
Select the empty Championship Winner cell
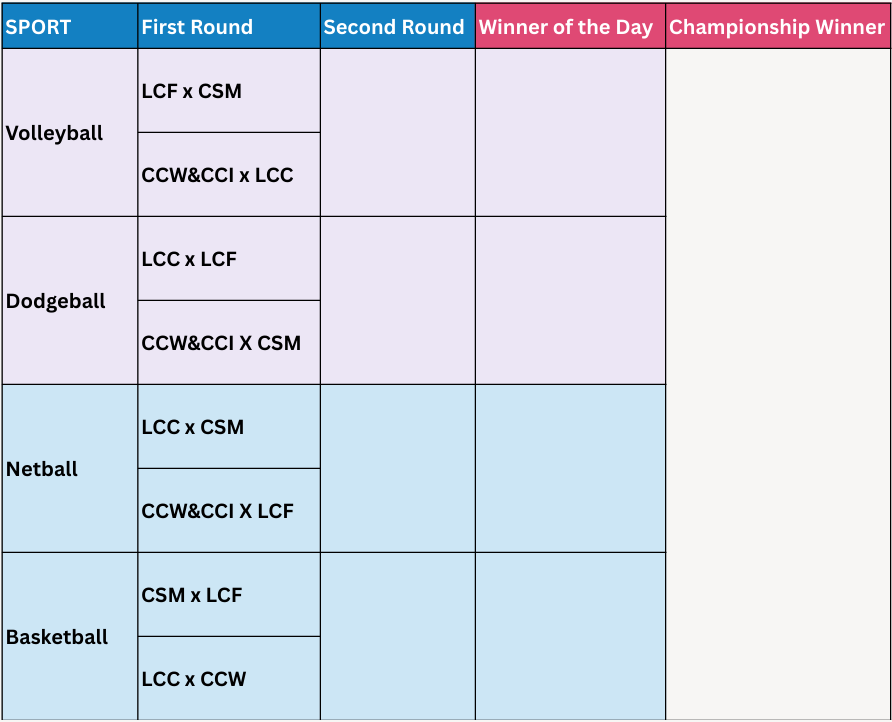(778, 385)
